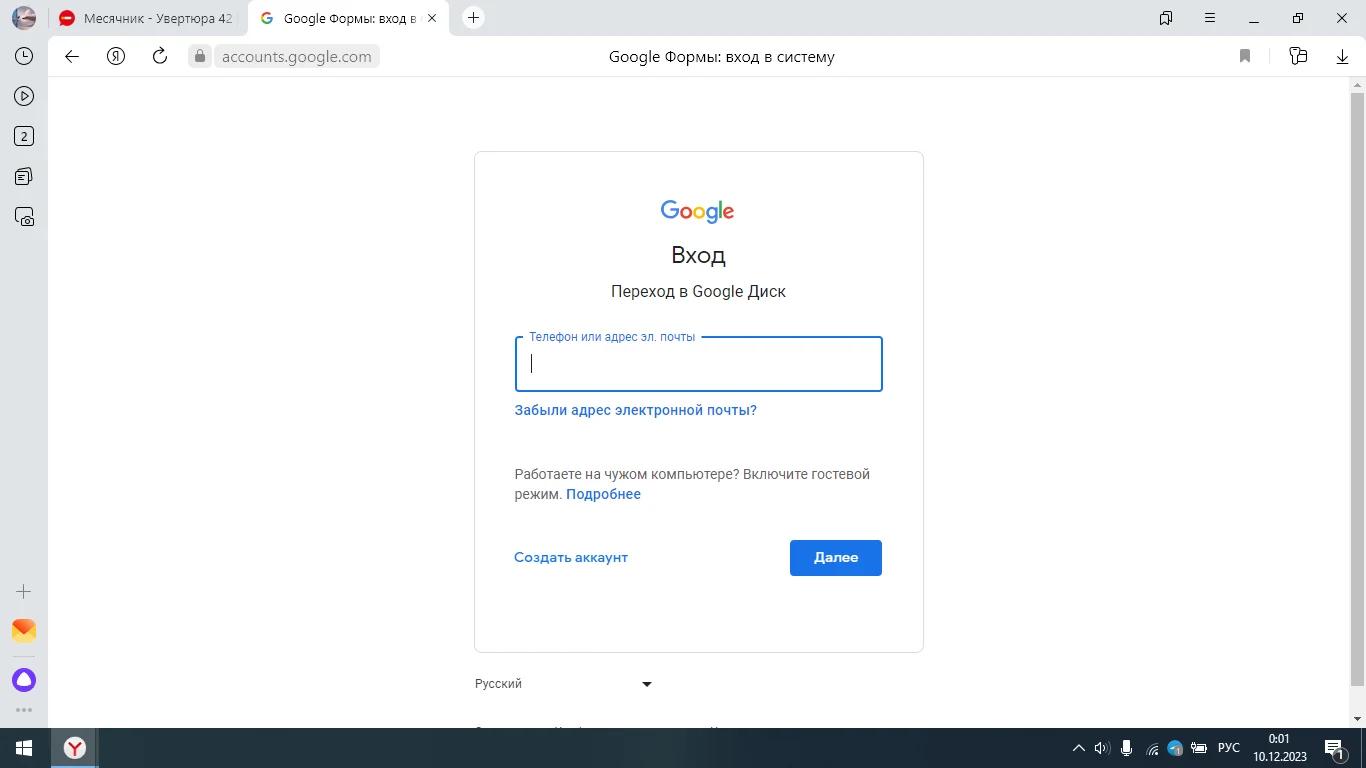Open the Забыли адрес электронной почты link
The height and width of the screenshot is (768, 1366).
click(635, 410)
